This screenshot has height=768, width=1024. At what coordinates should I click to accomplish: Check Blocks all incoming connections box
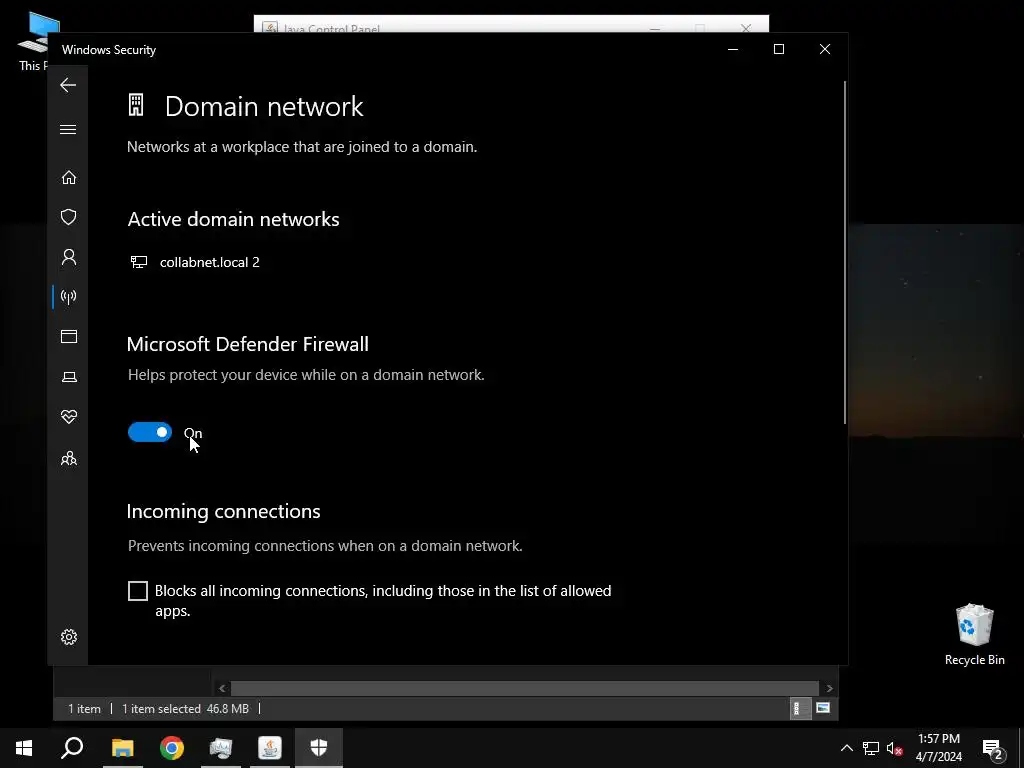[x=138, y=591]
